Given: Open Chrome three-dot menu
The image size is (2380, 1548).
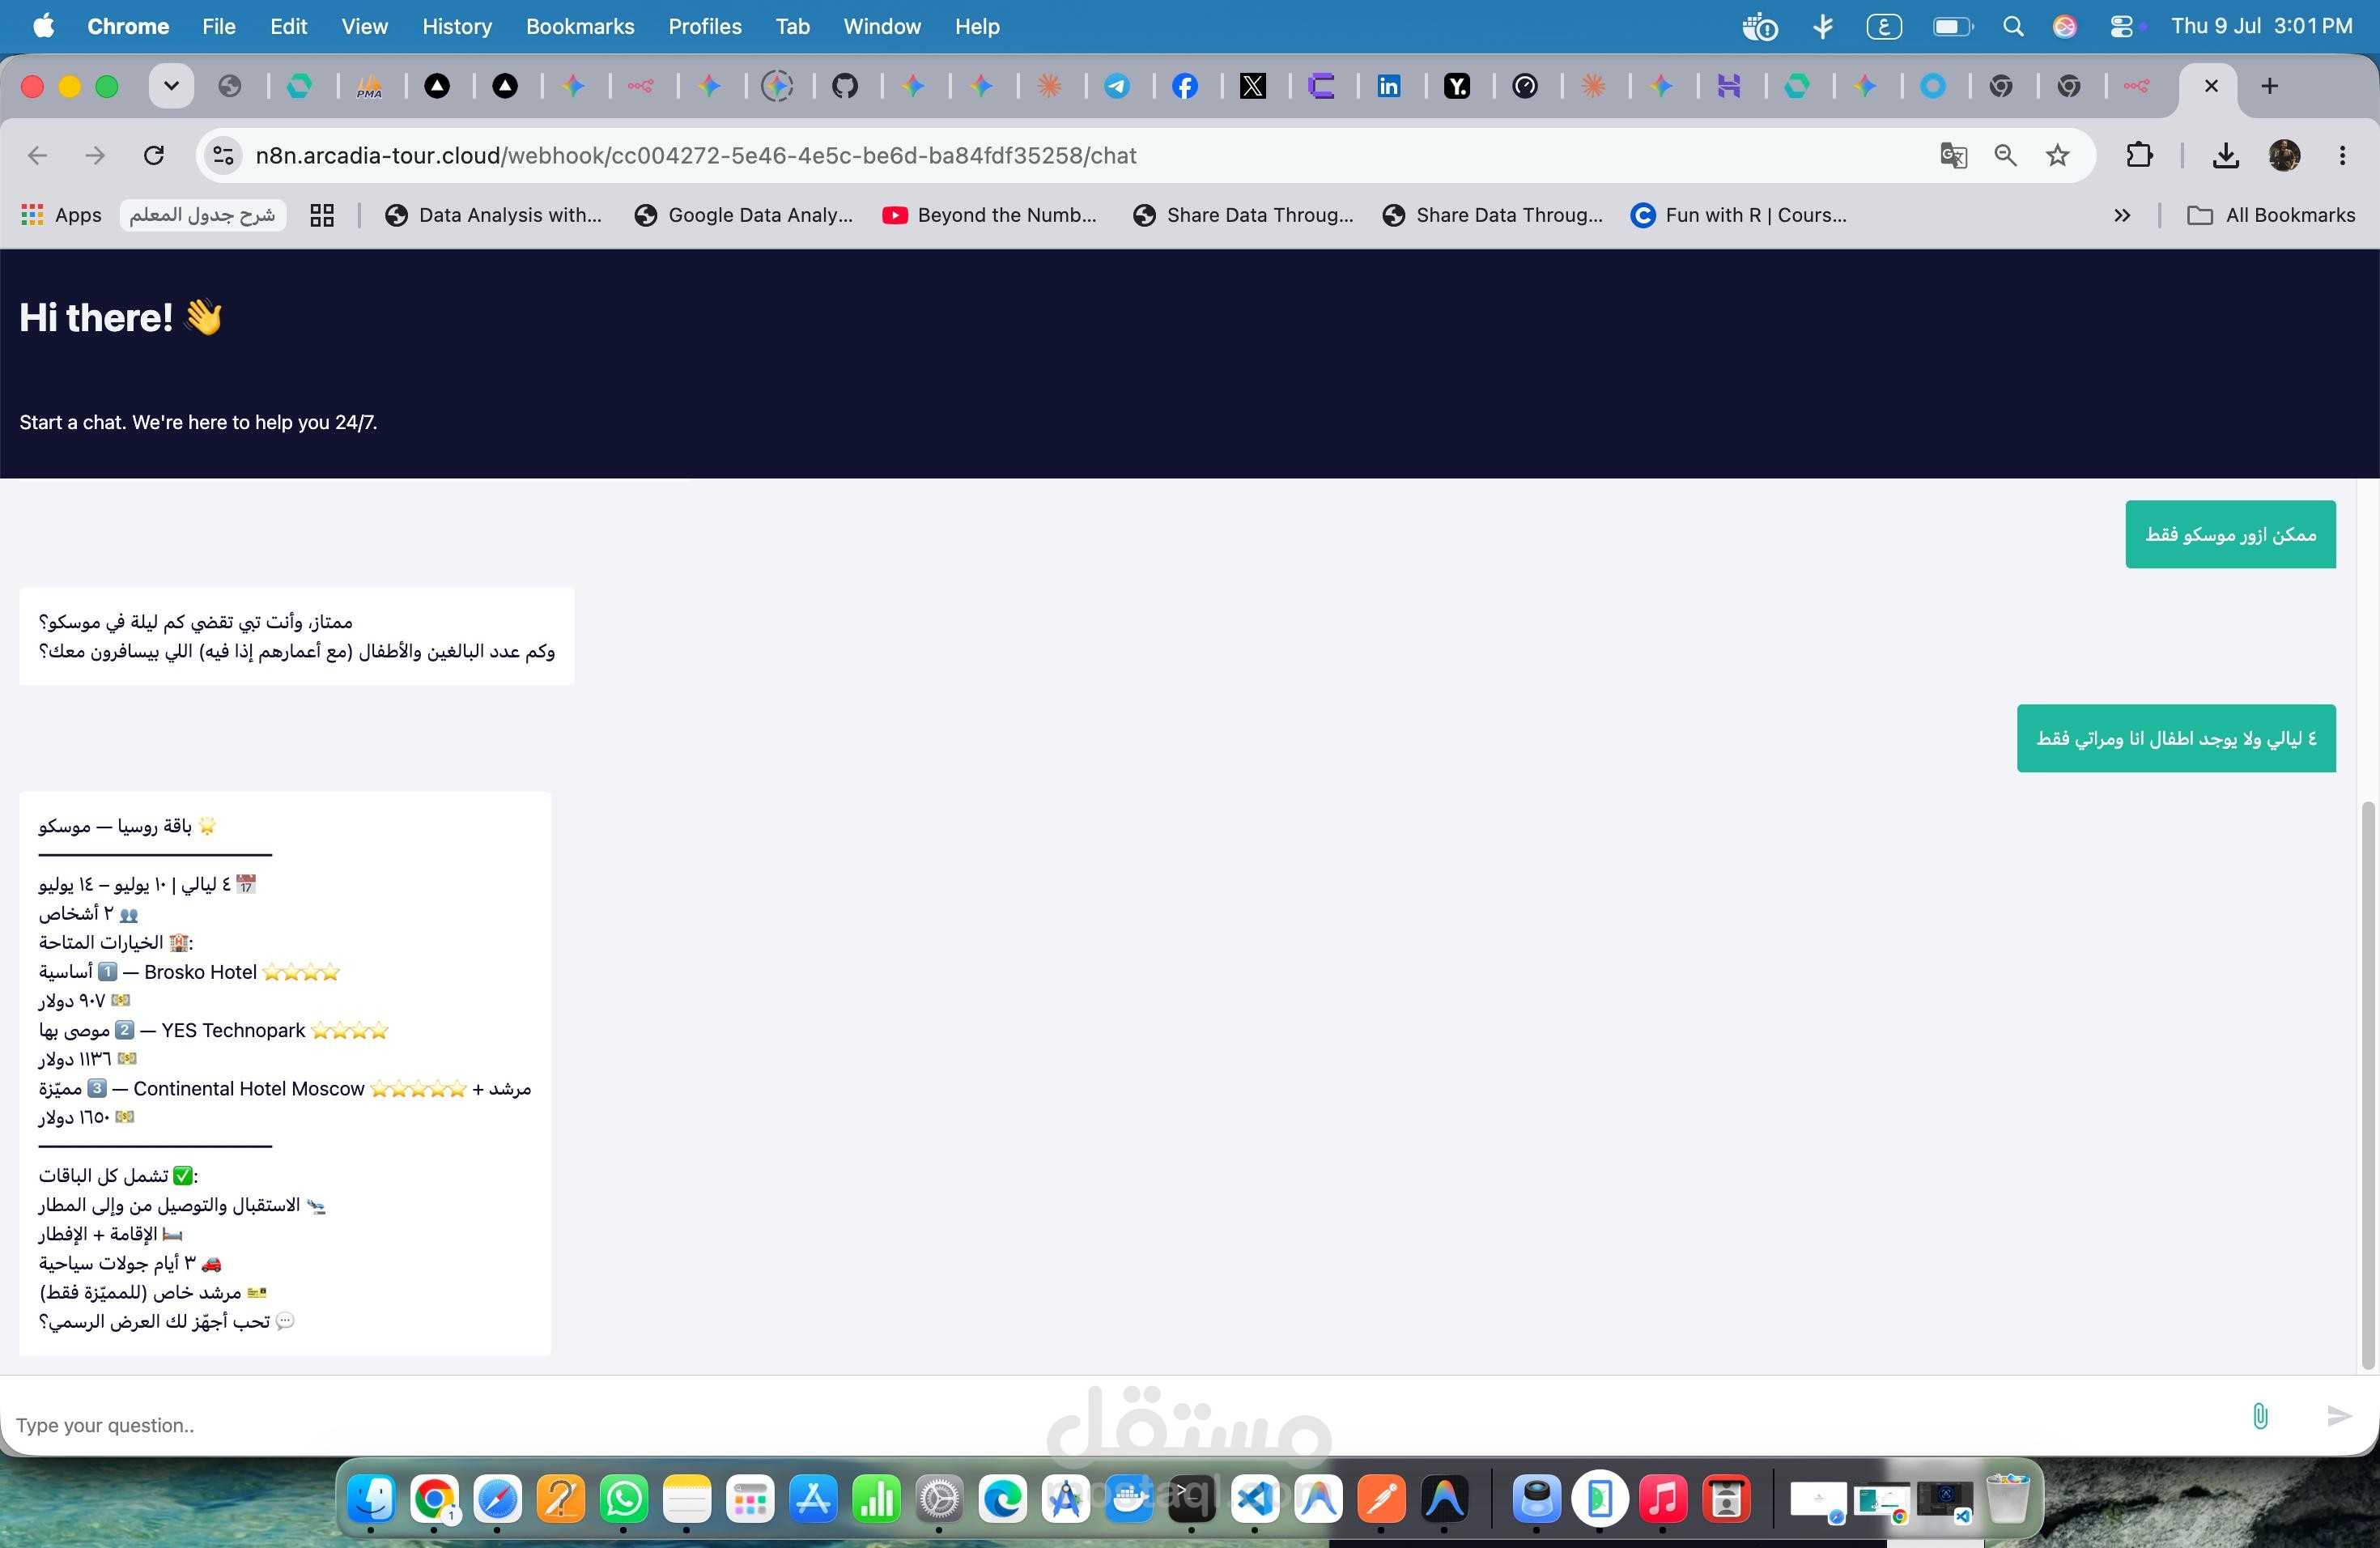Looking at the screenshot, I should pyautogui.click(x=2343, y=156).
